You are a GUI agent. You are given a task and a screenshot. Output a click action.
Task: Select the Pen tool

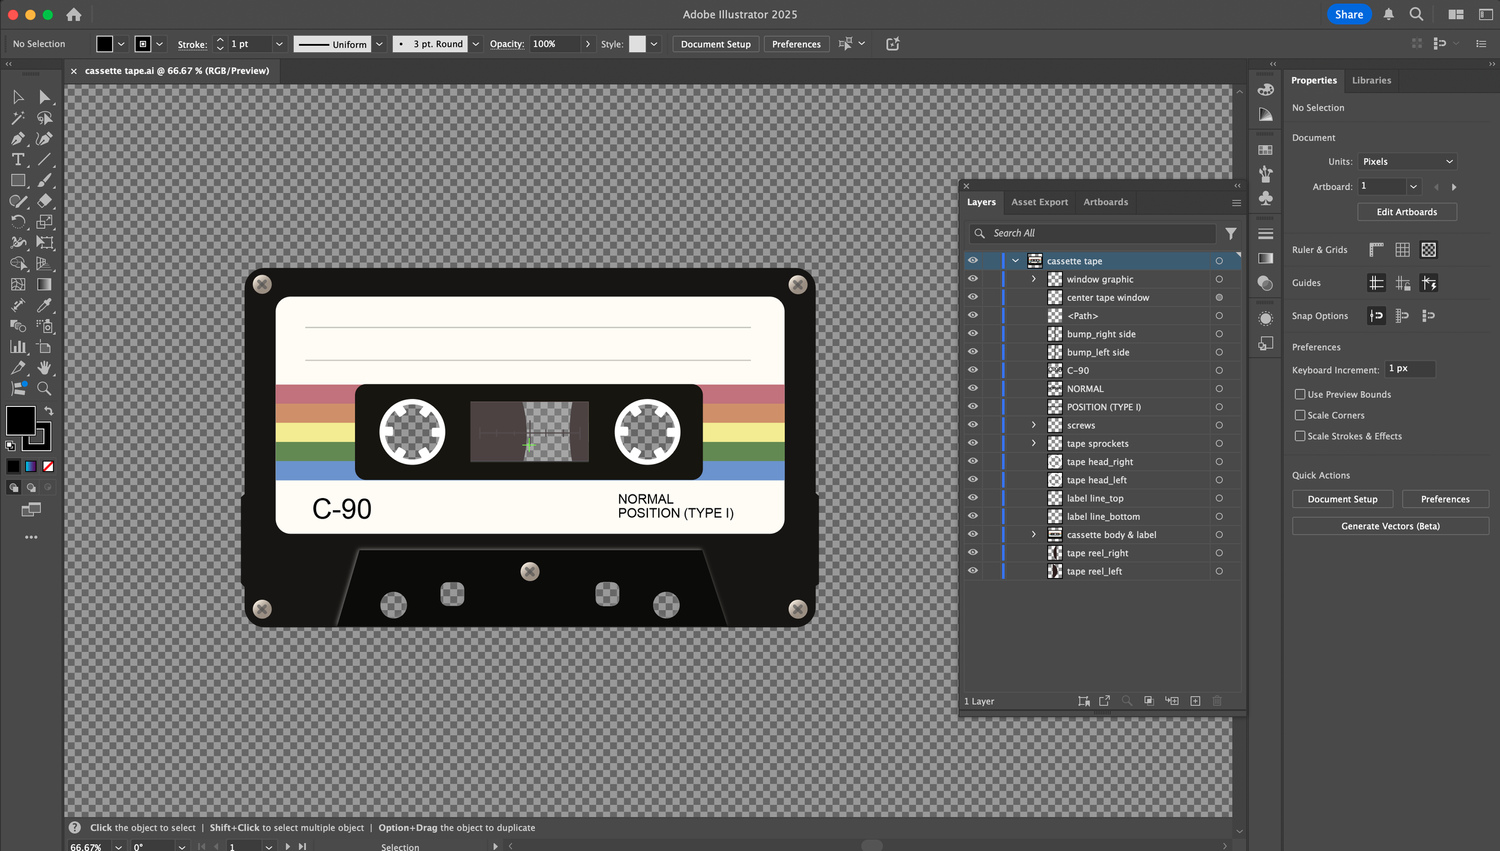click(18, 139)
